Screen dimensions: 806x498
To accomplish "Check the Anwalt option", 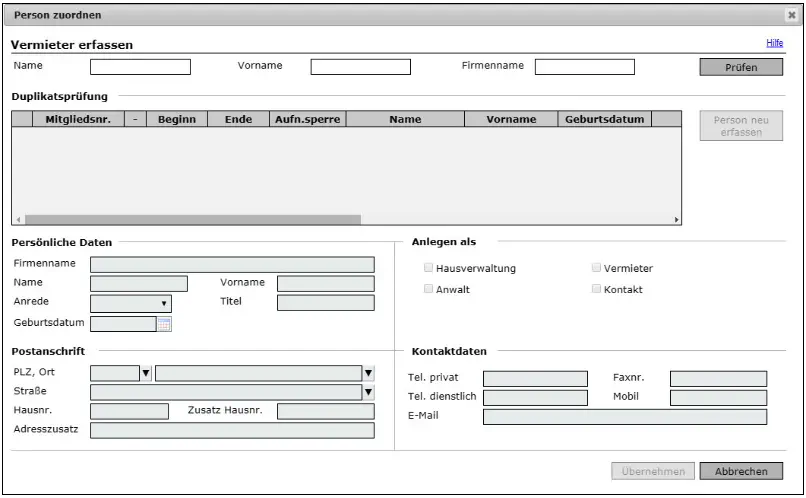I will (429, 289).
